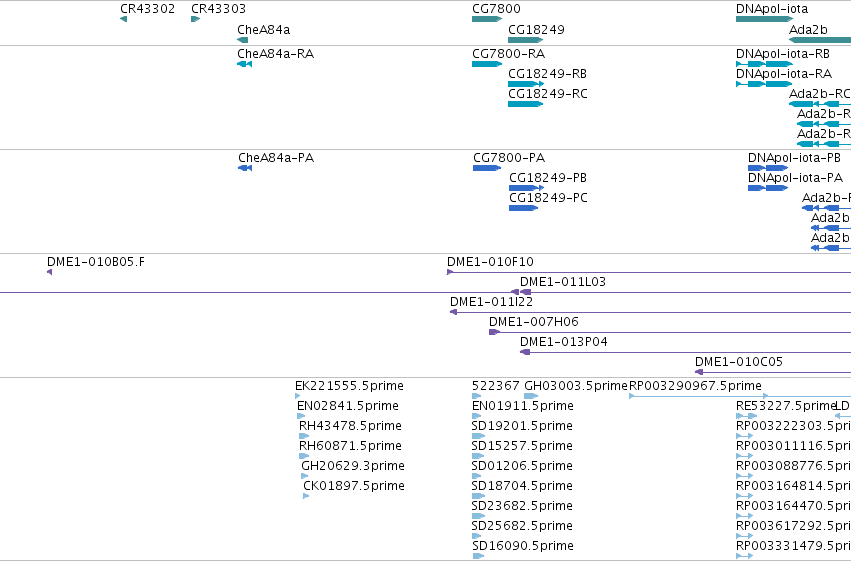Open EST SD25682.5prime
Image resolution: width=851 pixels, height=561 pixels.
point(522,526)
